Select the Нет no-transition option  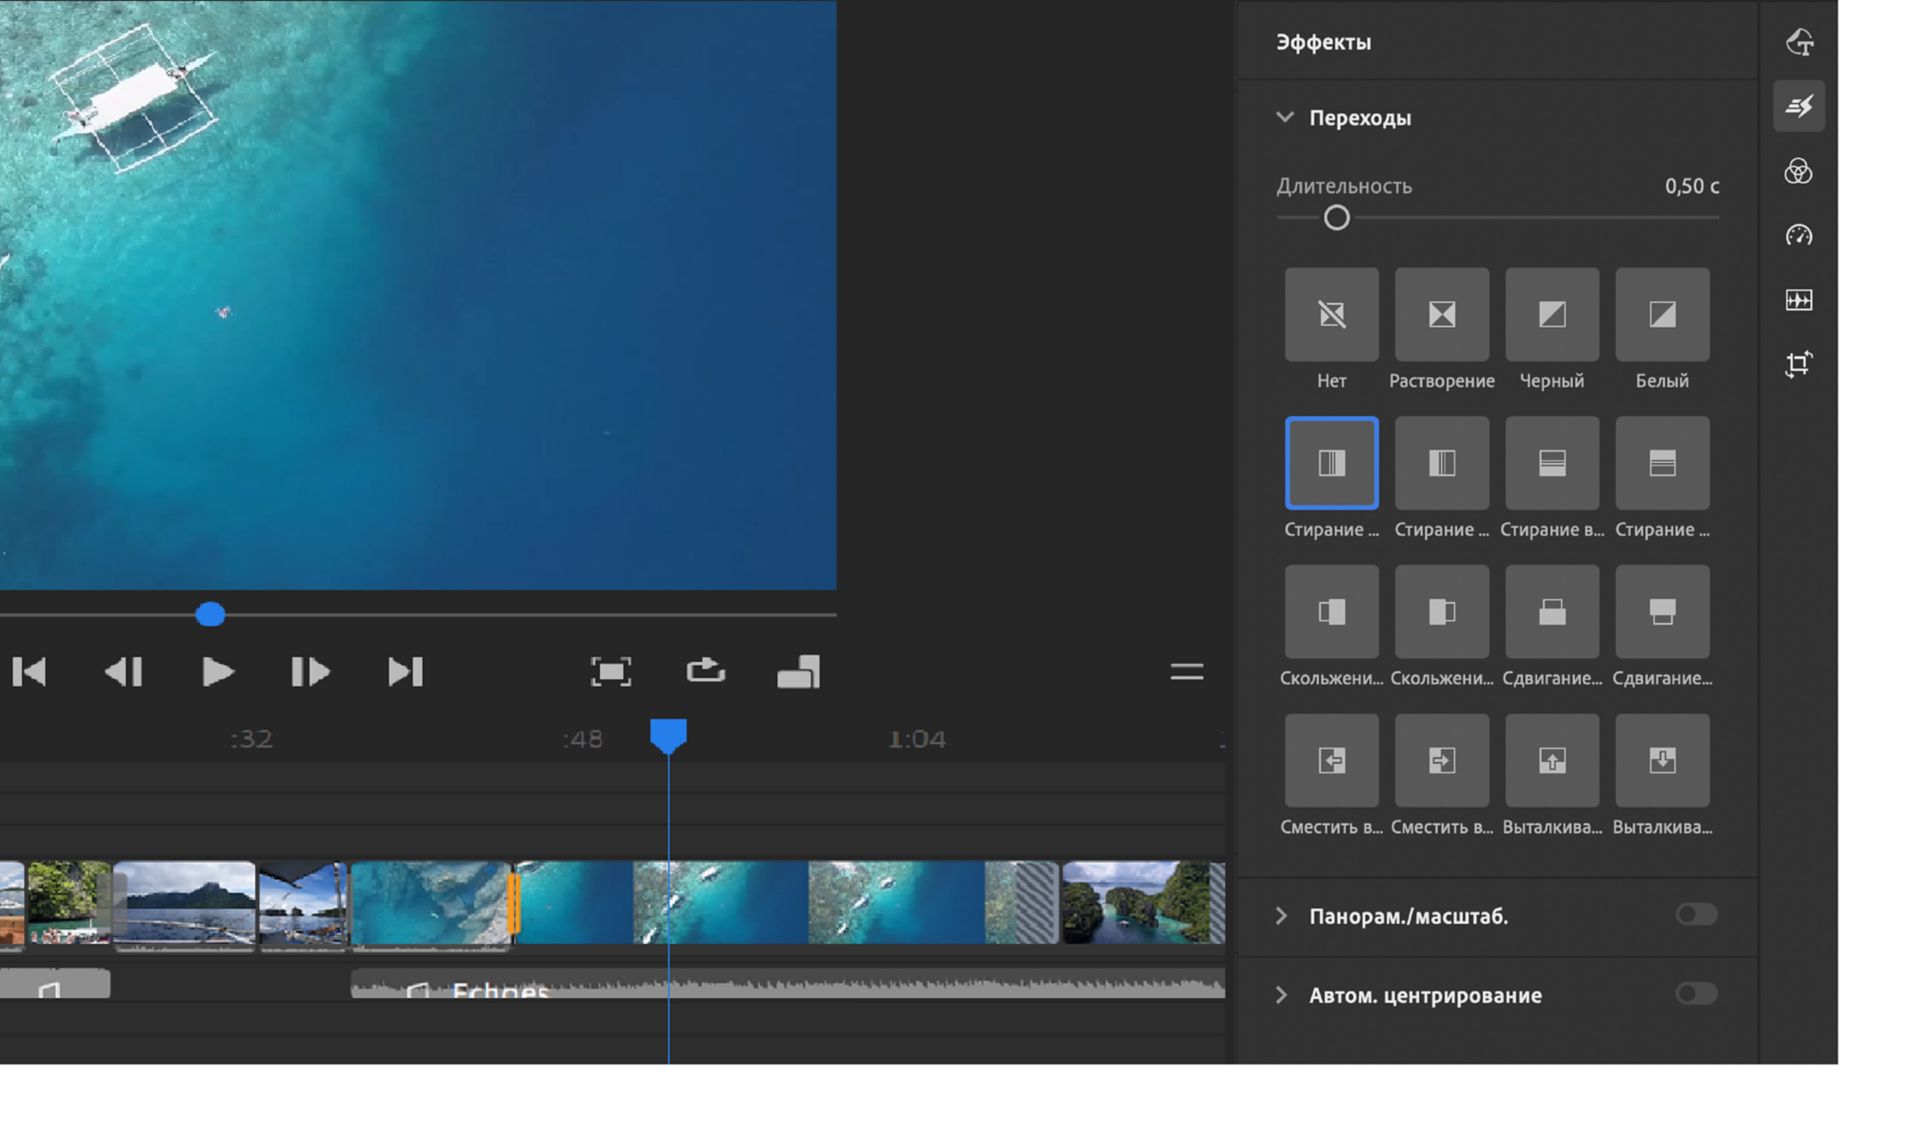pos(1331,315)
